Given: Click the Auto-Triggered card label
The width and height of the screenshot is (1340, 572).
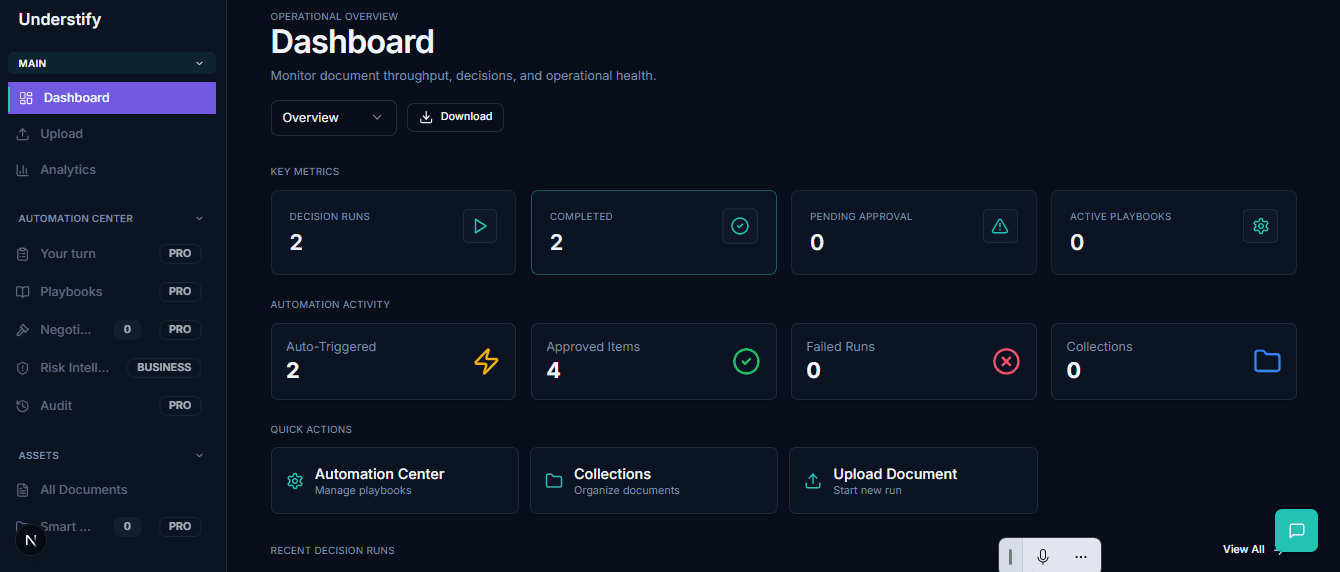Looking at the screenshot, I should click(x=331, y=347).
